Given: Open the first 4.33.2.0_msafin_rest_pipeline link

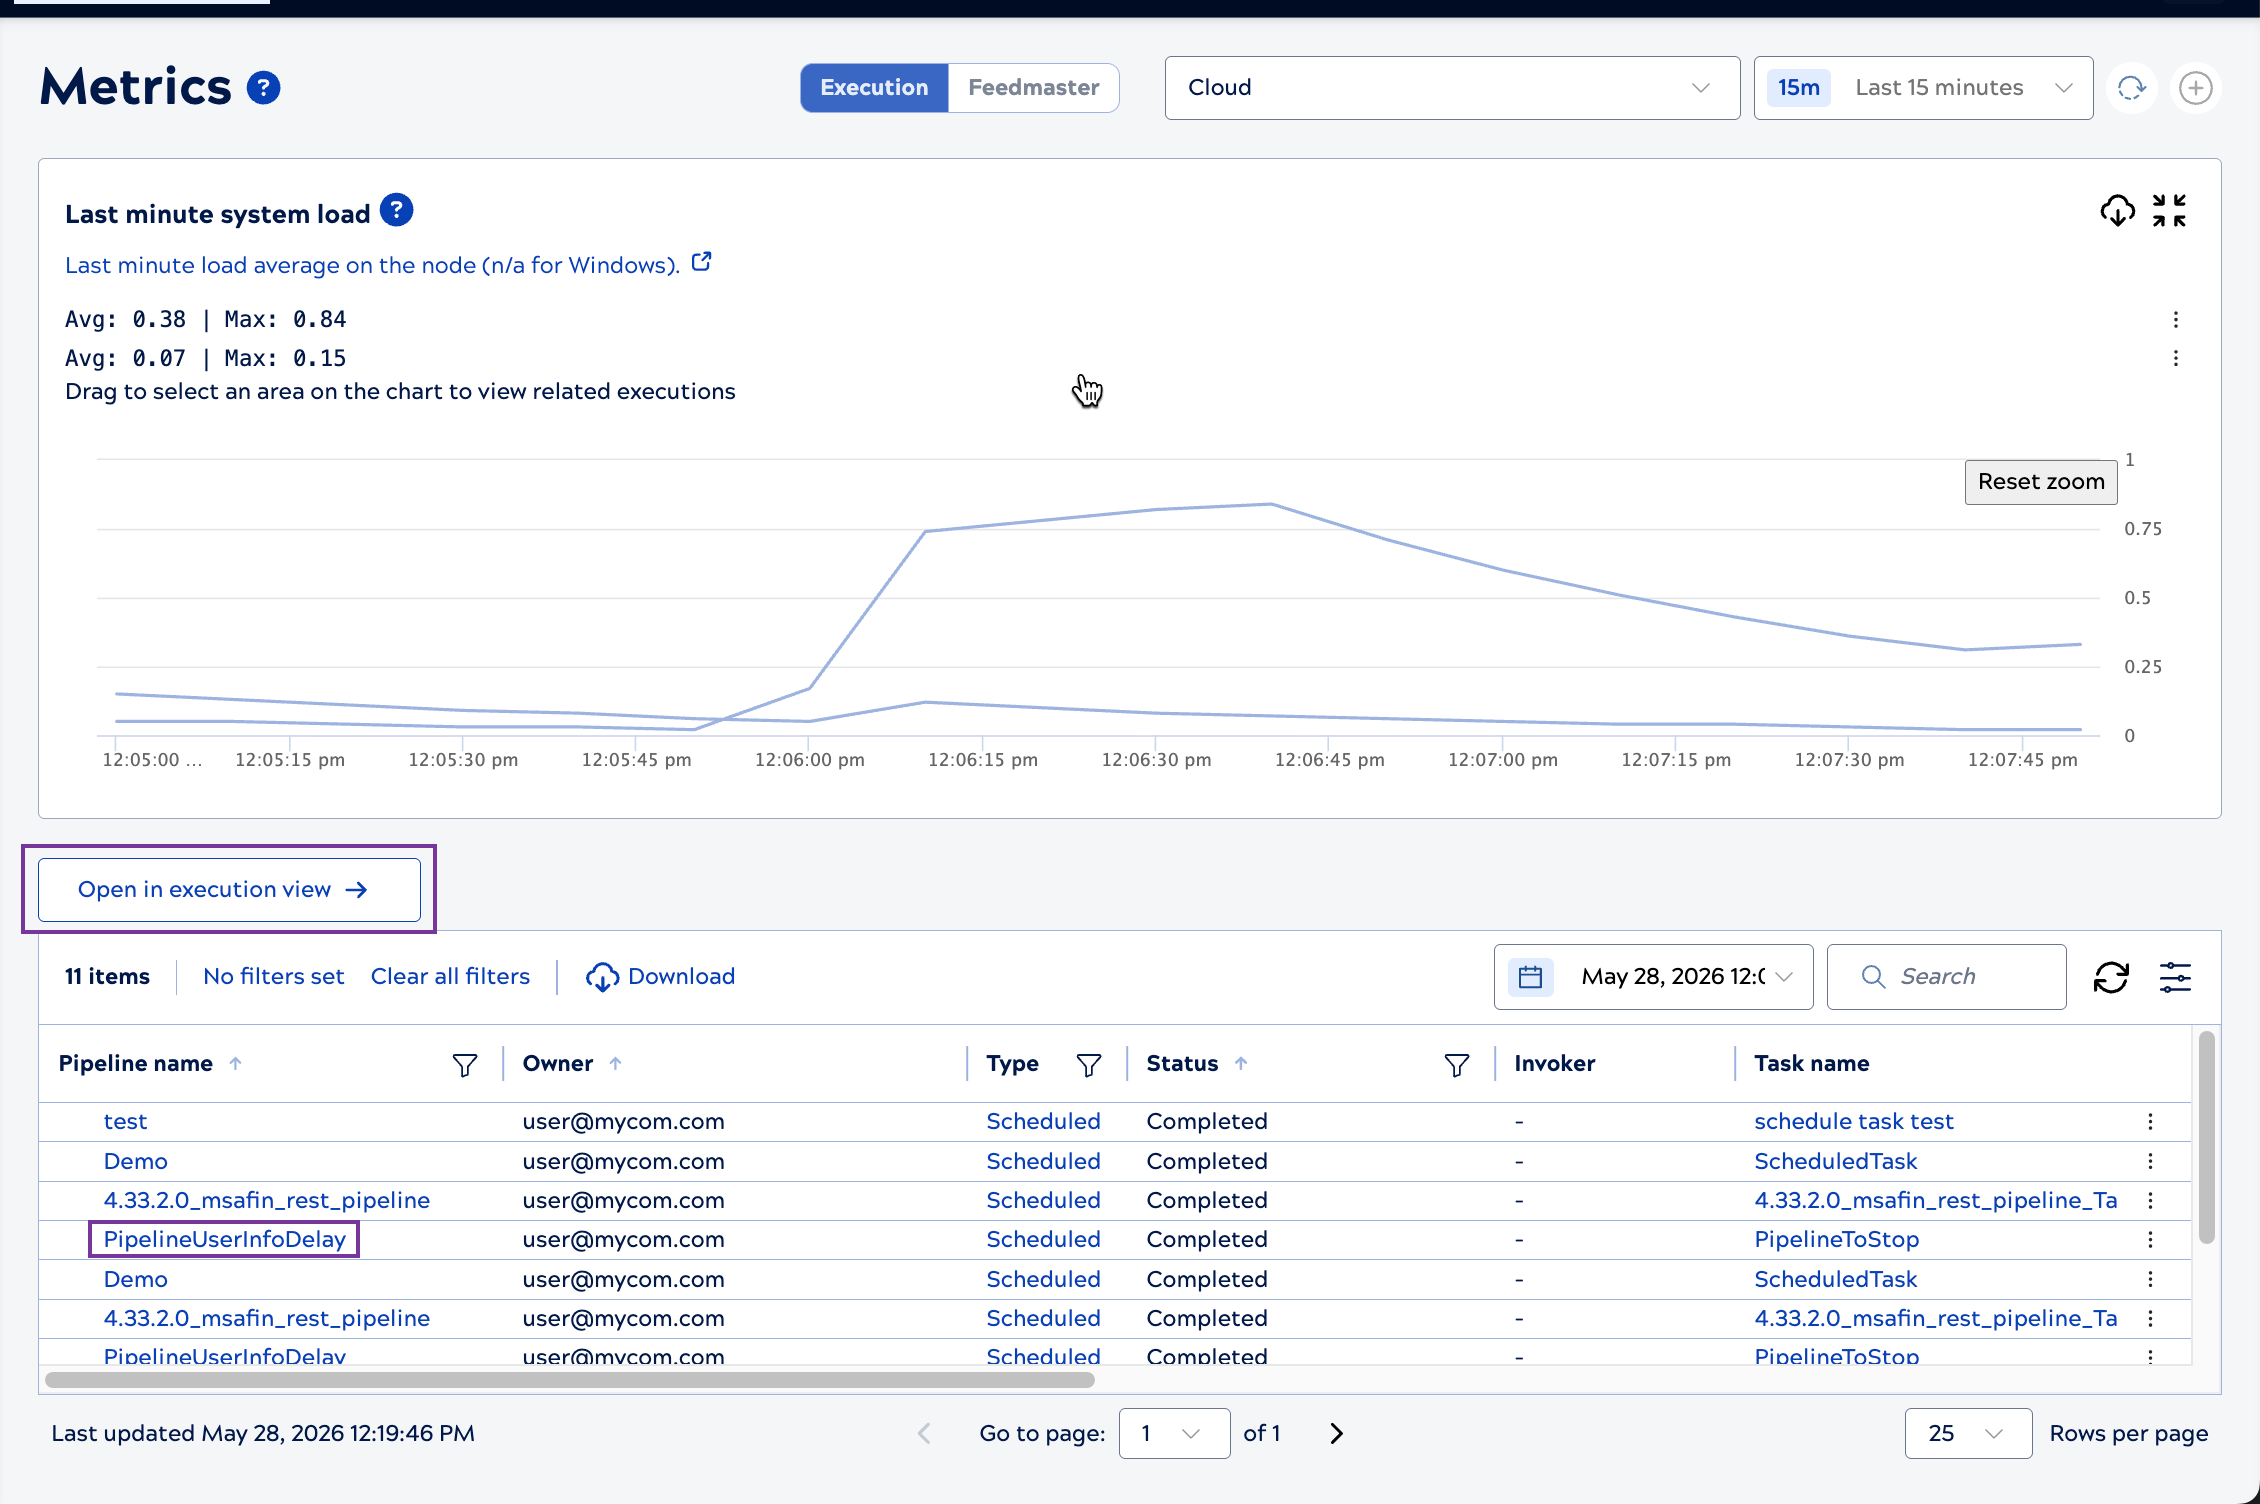Looking at the screenshot, I should tap(267, 1201).
